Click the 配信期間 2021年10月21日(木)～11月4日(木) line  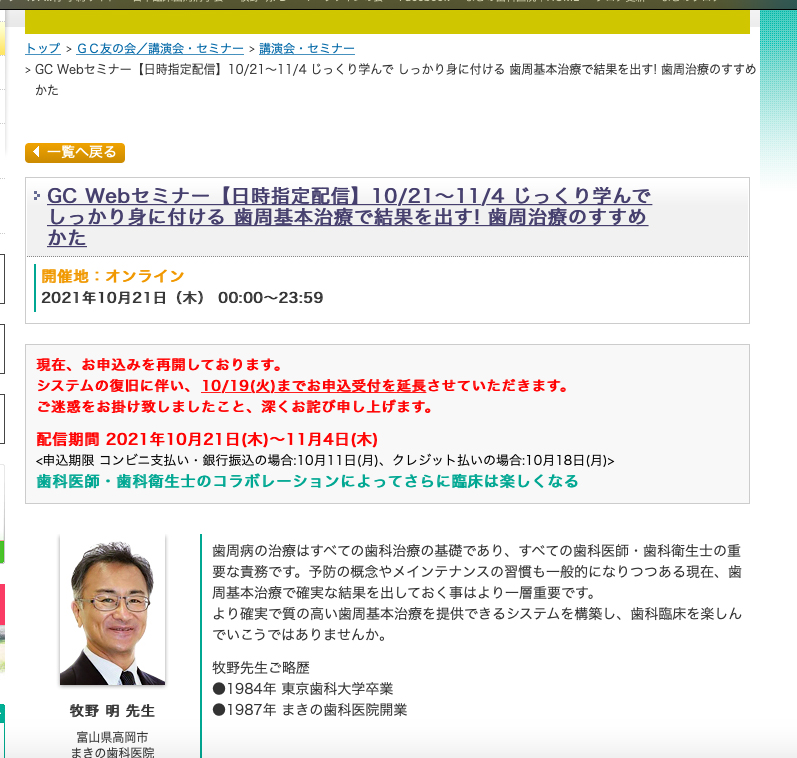click(207, 439)
